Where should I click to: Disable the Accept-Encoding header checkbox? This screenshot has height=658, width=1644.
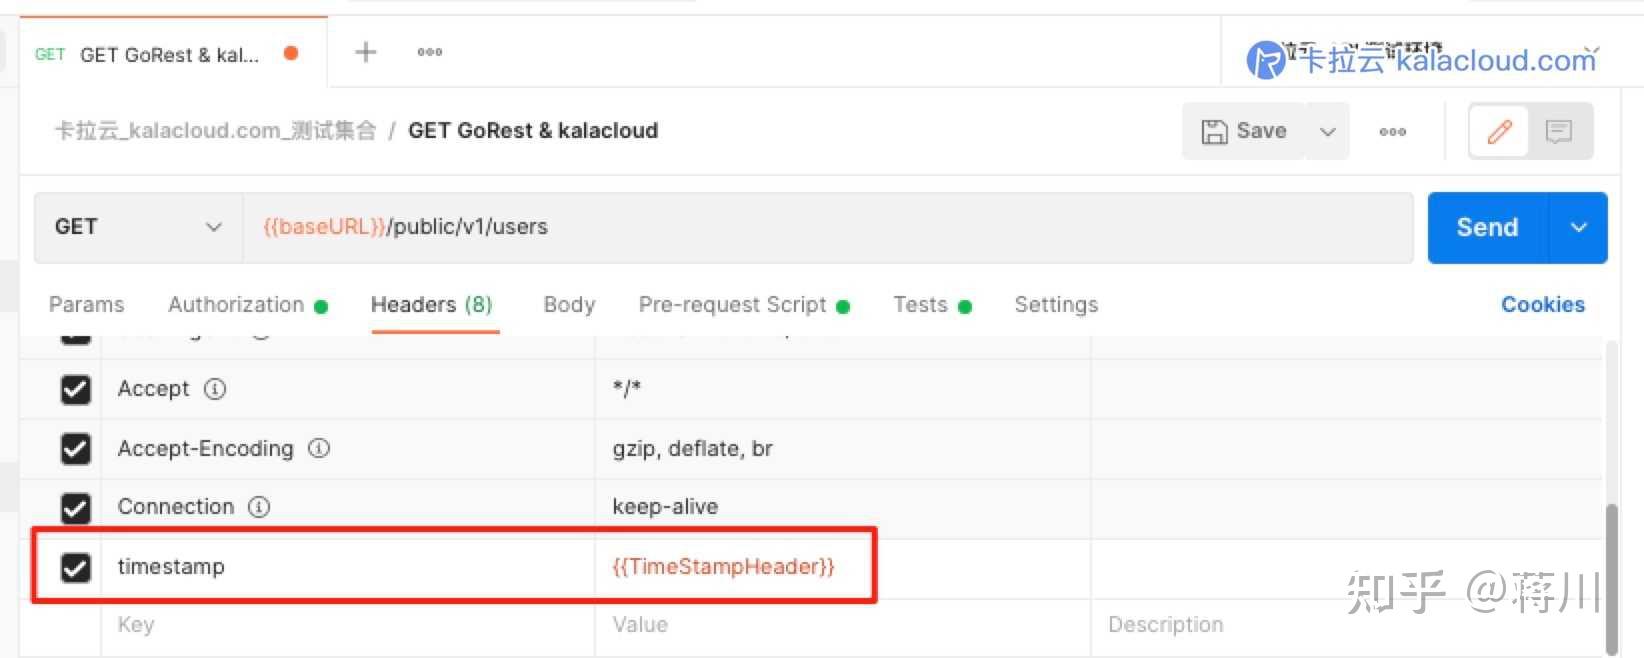tap(76, 449)
